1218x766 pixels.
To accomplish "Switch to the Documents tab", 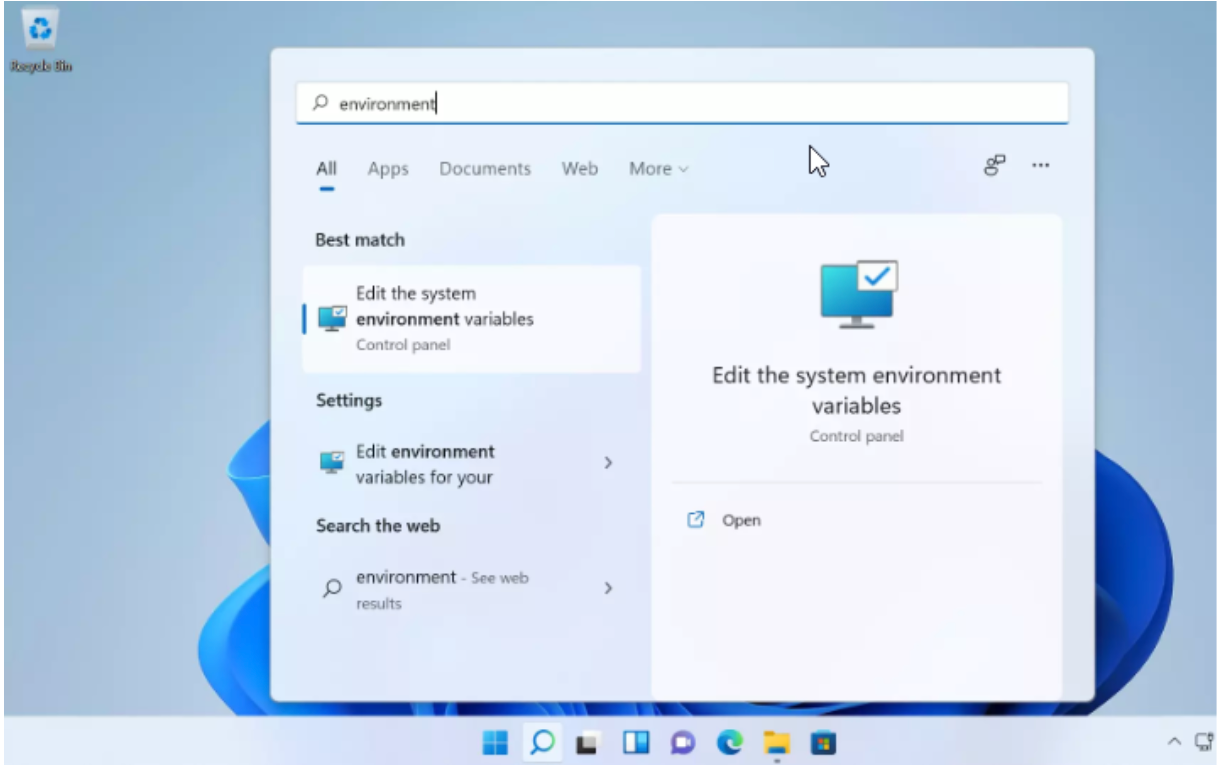I will [x=485, y=169].
